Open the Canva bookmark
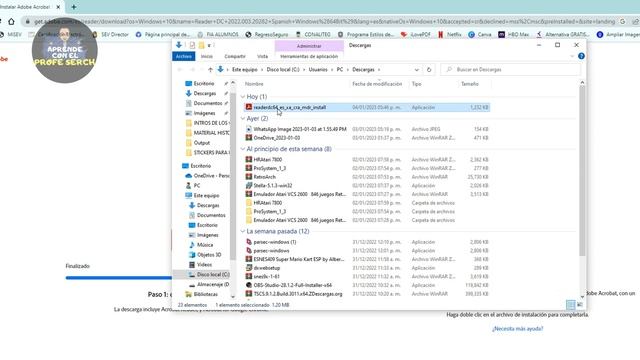640x360 pixels. point(480,35)
